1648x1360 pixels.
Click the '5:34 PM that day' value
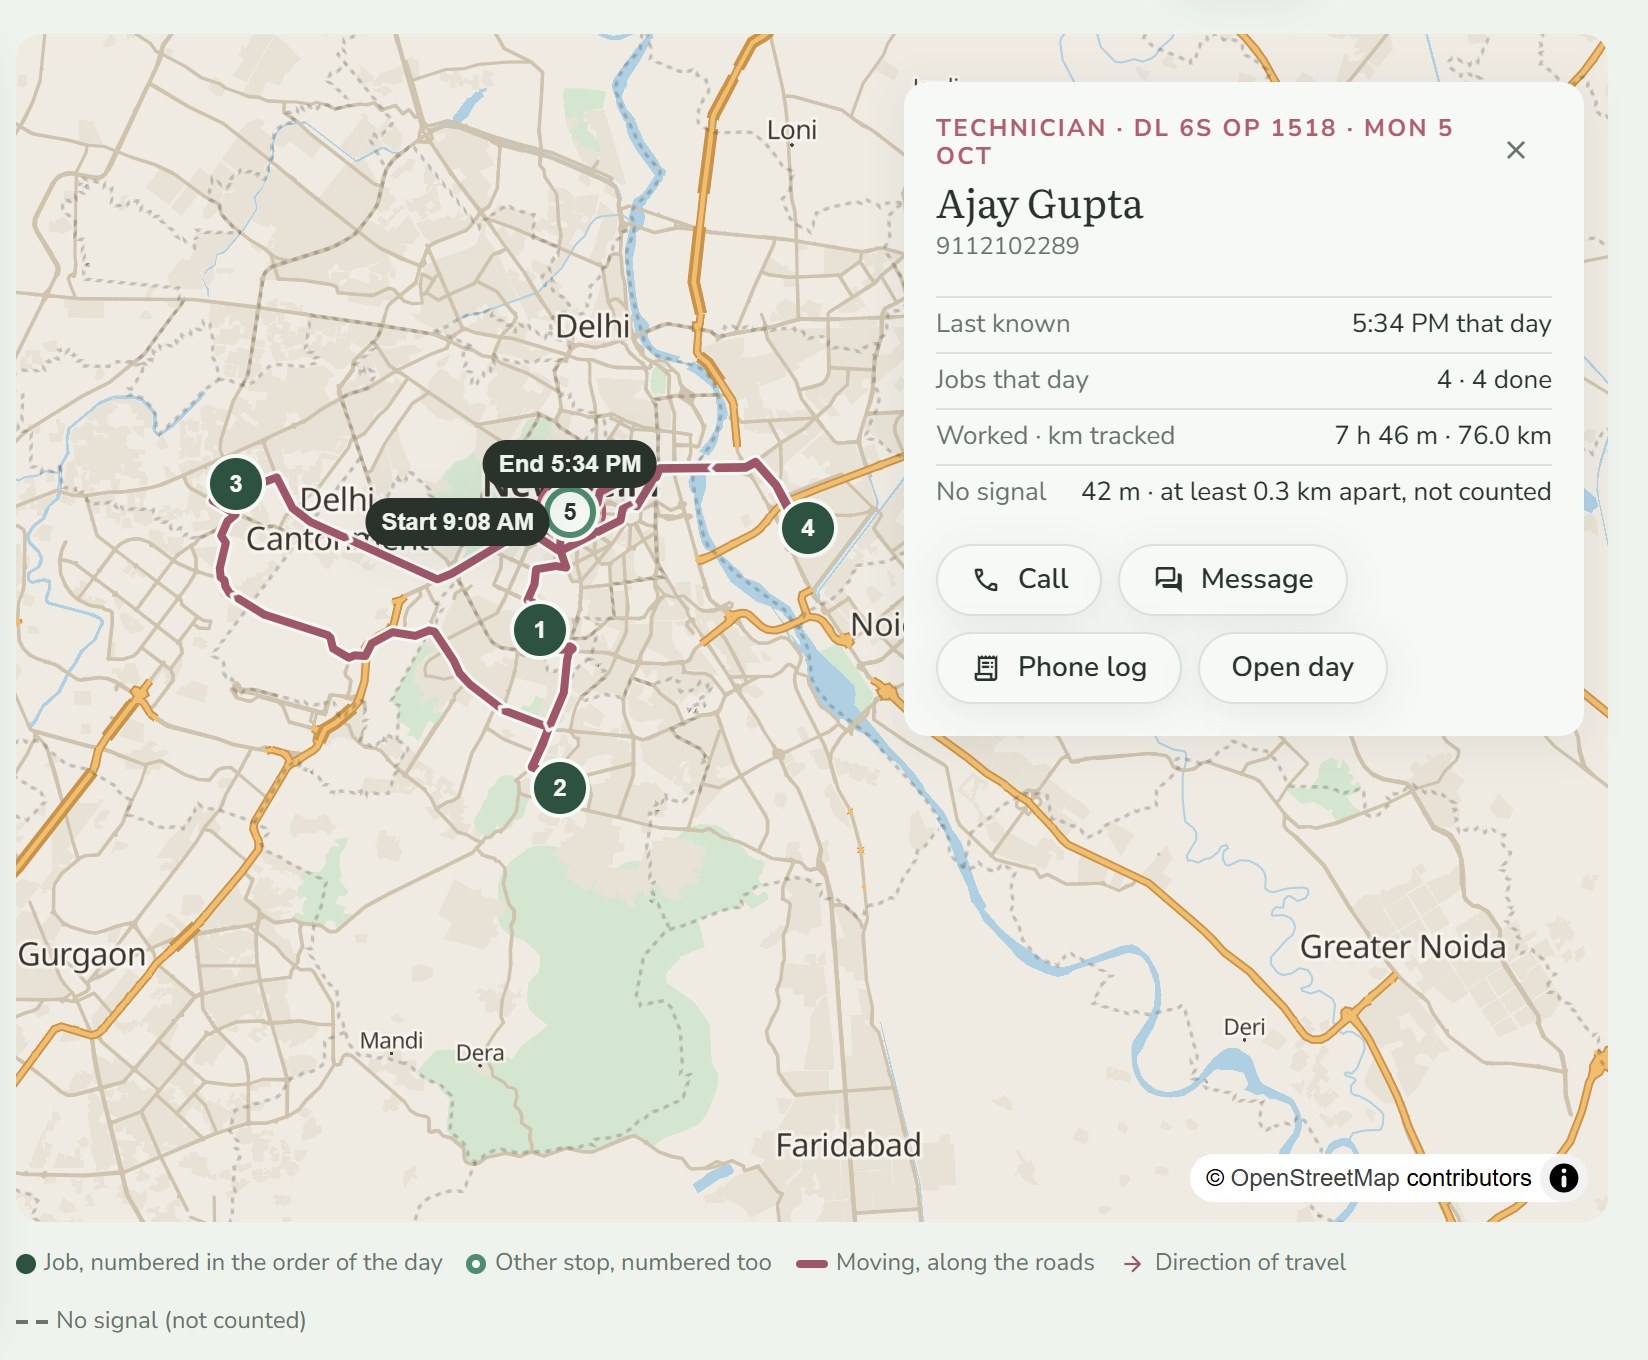click(x=1452, y=324)
